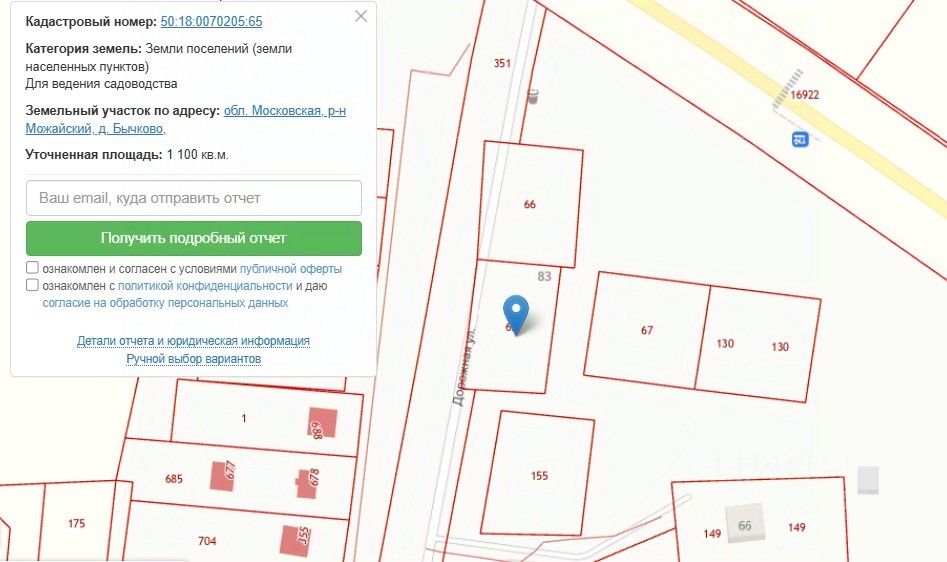Click the blue bus stop icon
Viewport: 947px width, 562px height.
800,139
